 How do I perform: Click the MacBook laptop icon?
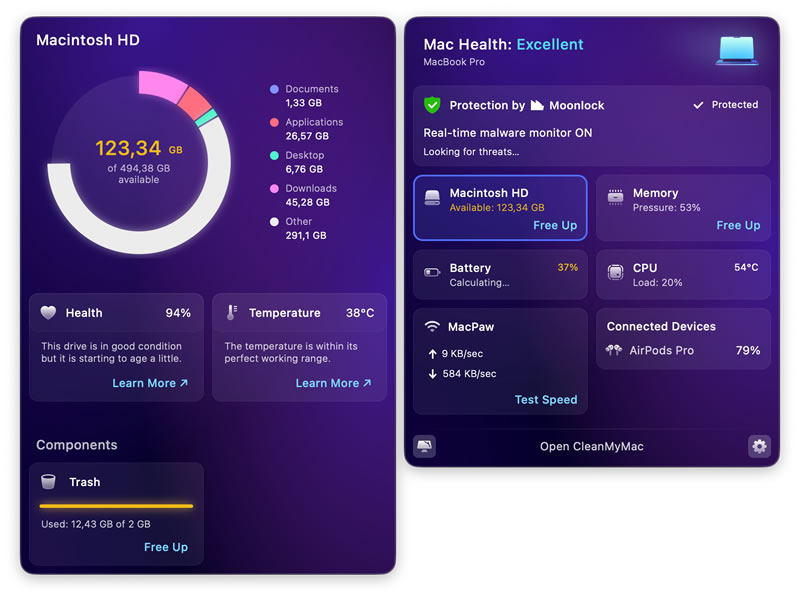(x=737, y=51)
